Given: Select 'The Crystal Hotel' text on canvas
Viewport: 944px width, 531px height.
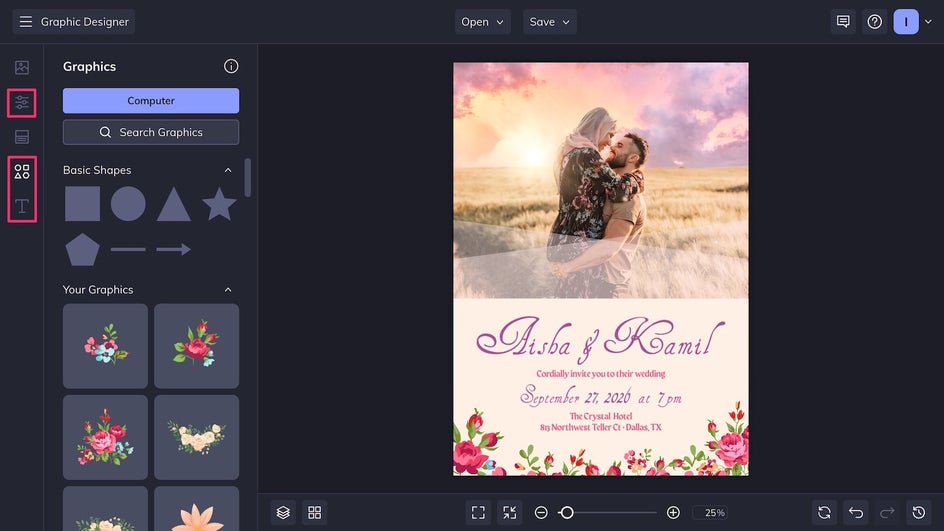Looking at the screenshot, I should pyautogui.click(x=601, y=416).
